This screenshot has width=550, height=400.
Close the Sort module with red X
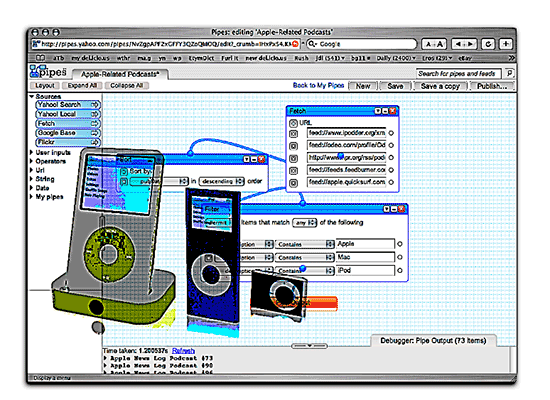(261, 159)
